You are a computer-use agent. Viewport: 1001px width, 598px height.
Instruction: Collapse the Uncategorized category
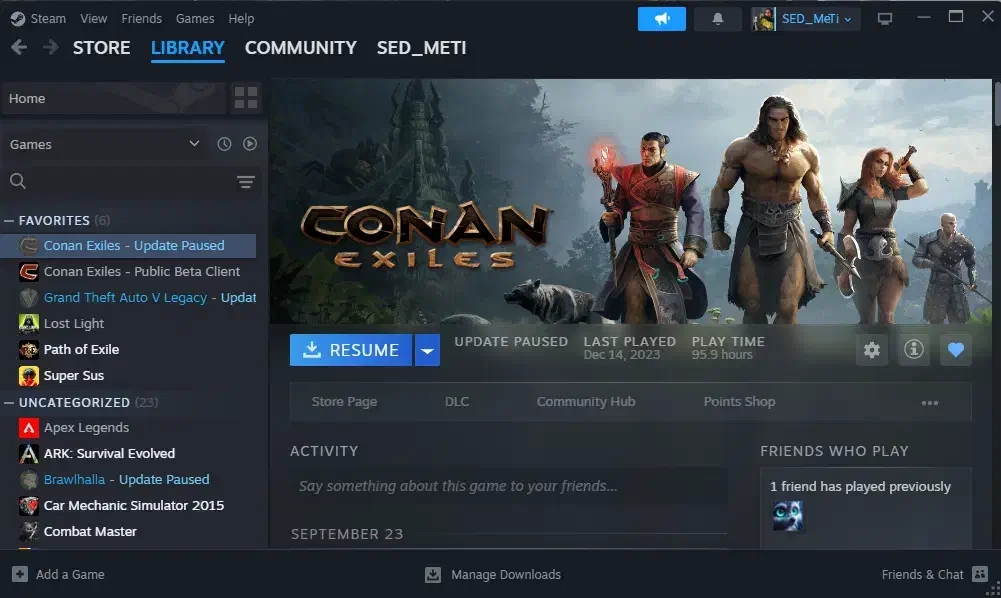point(9,402)
